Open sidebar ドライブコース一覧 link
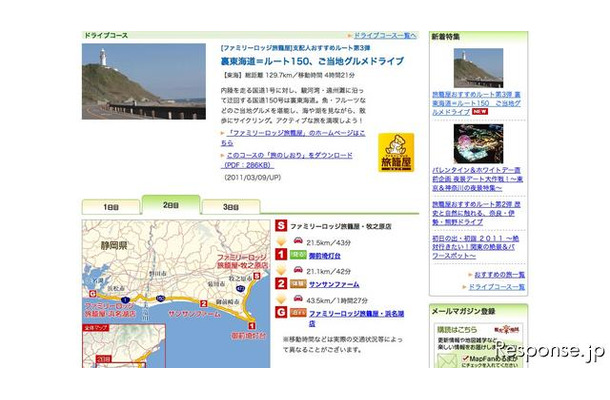The height and width of the screenshot is (400, 610). pos(497,287)
